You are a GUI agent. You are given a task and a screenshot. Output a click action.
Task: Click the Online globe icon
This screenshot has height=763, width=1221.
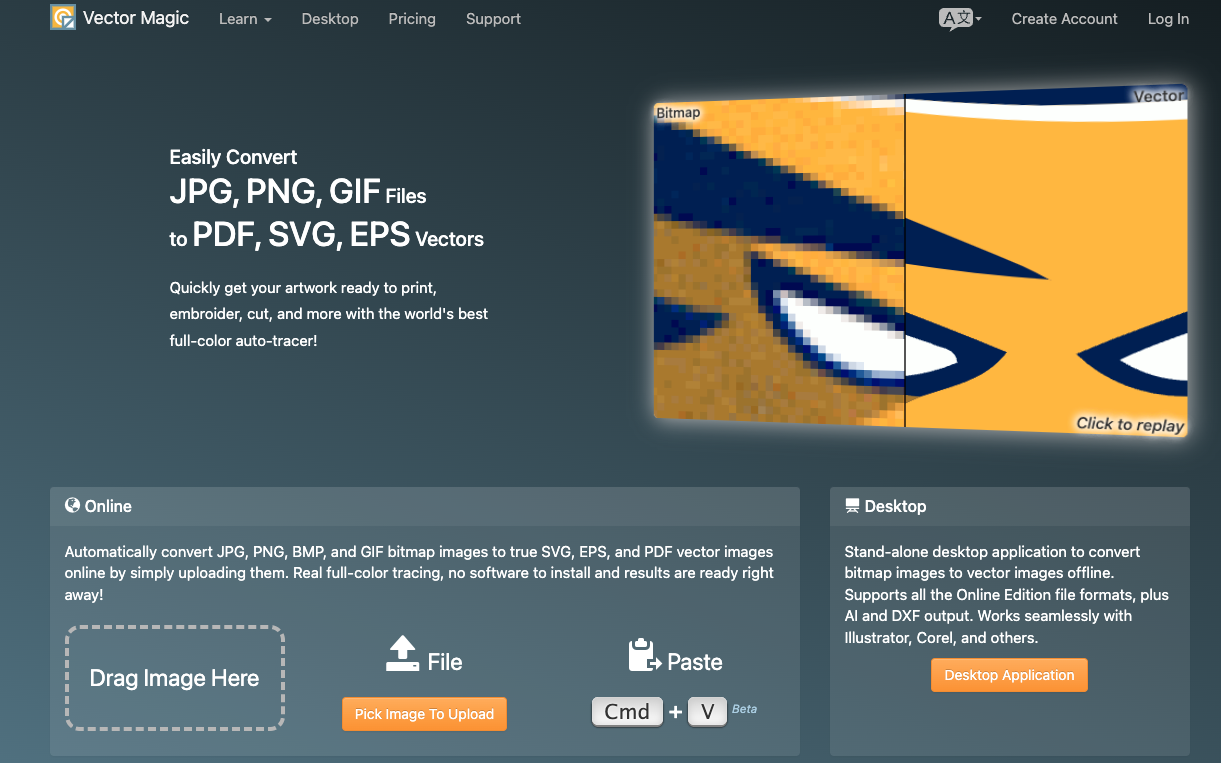72,506
